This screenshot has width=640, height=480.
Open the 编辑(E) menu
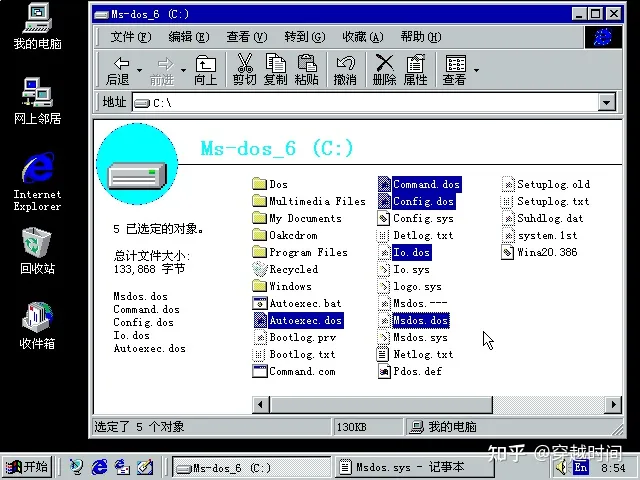189,37
